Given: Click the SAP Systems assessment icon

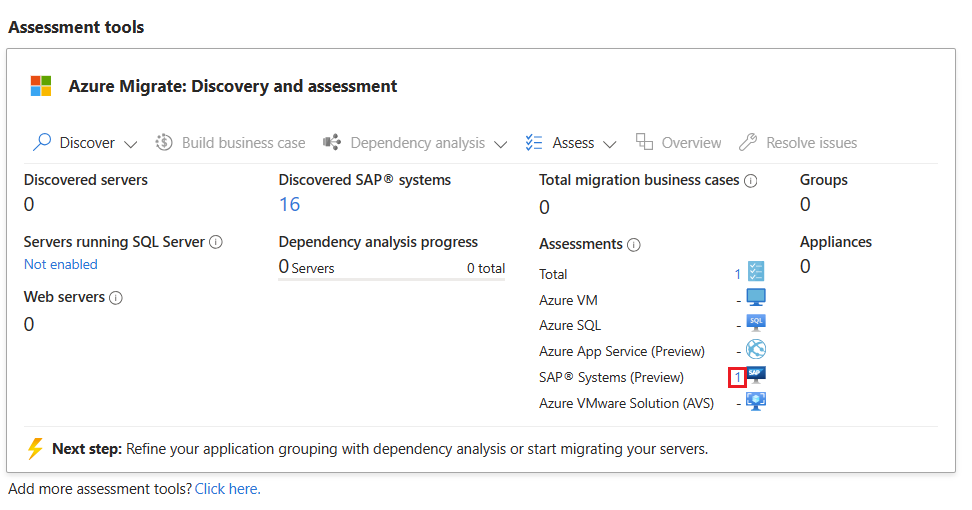Looking at the screenshot, I should point(756,376).
